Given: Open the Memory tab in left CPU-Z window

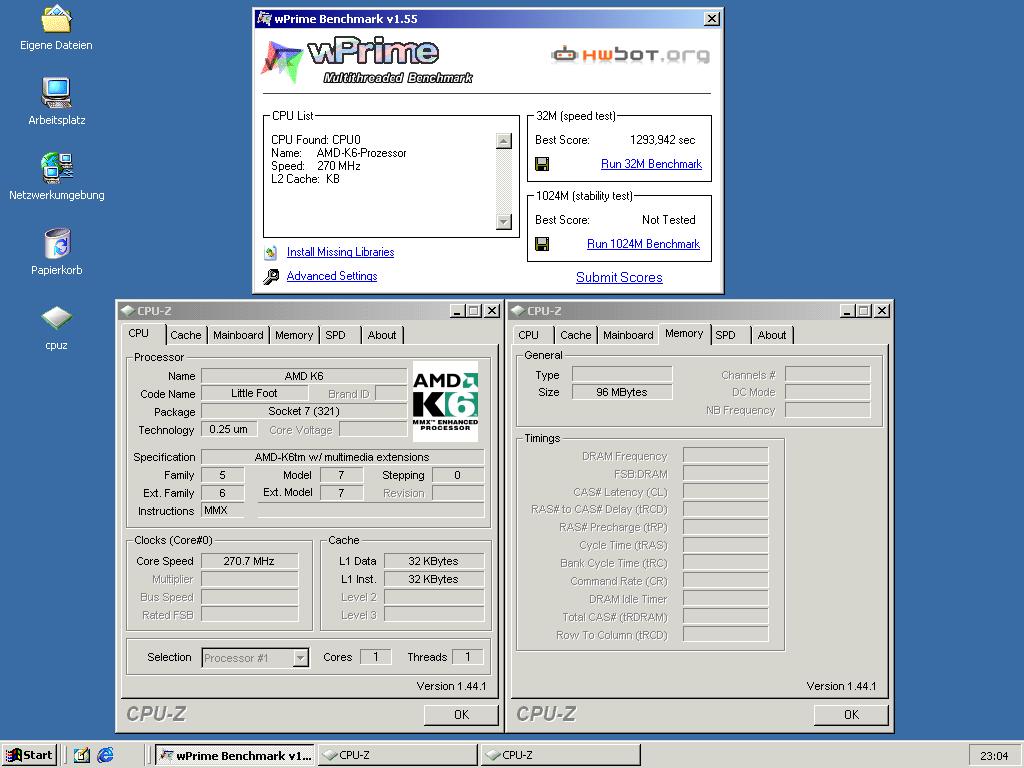Looking at the screenshot, I should tap(294, 335).
